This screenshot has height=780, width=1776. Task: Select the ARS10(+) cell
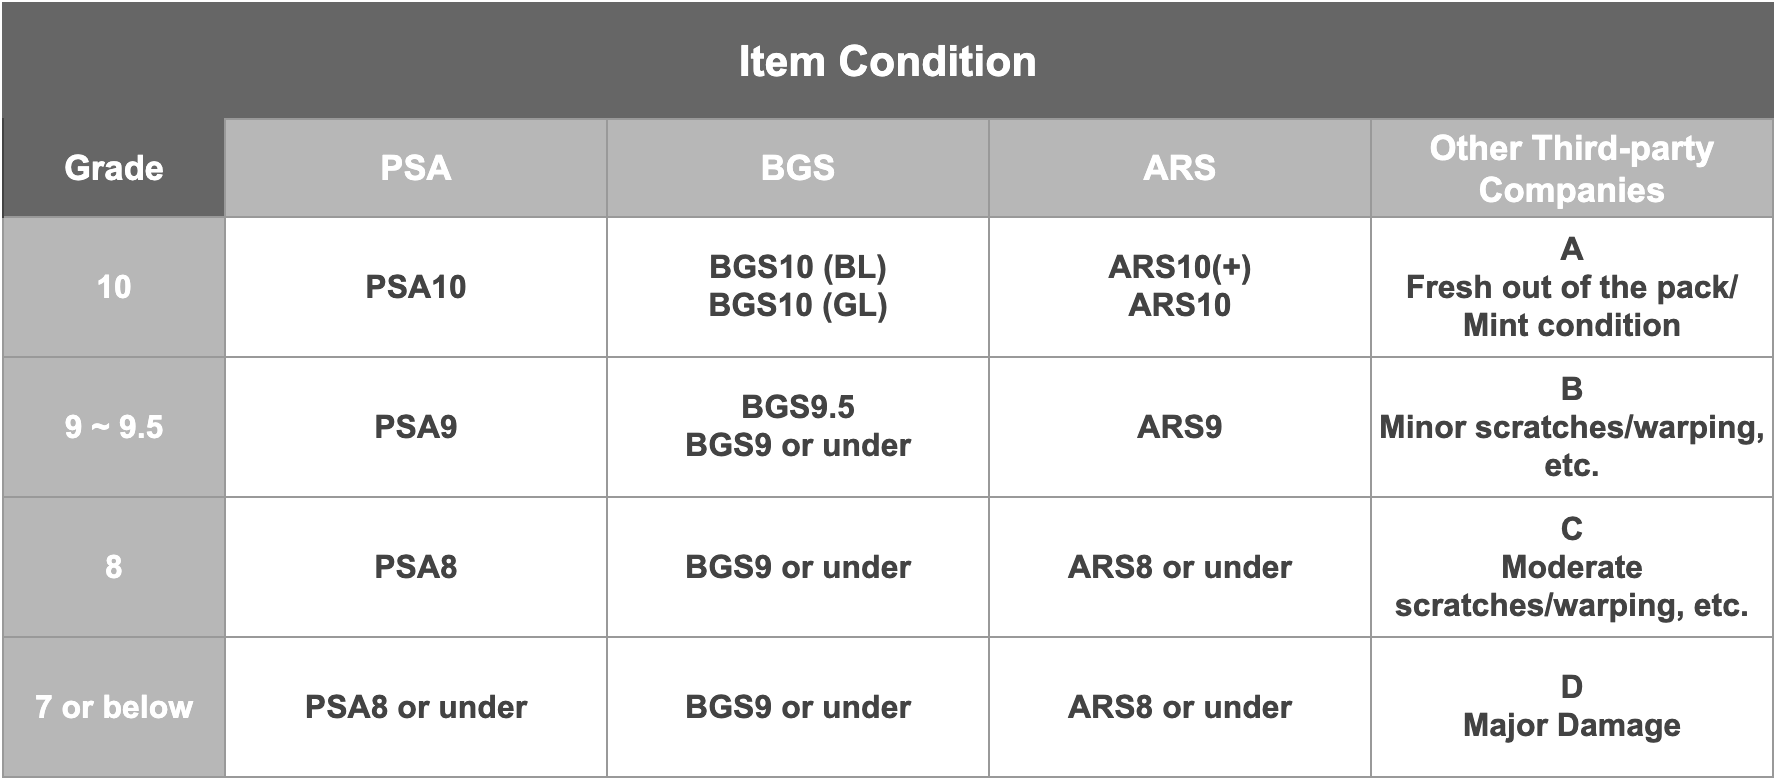coord(1179,267)
